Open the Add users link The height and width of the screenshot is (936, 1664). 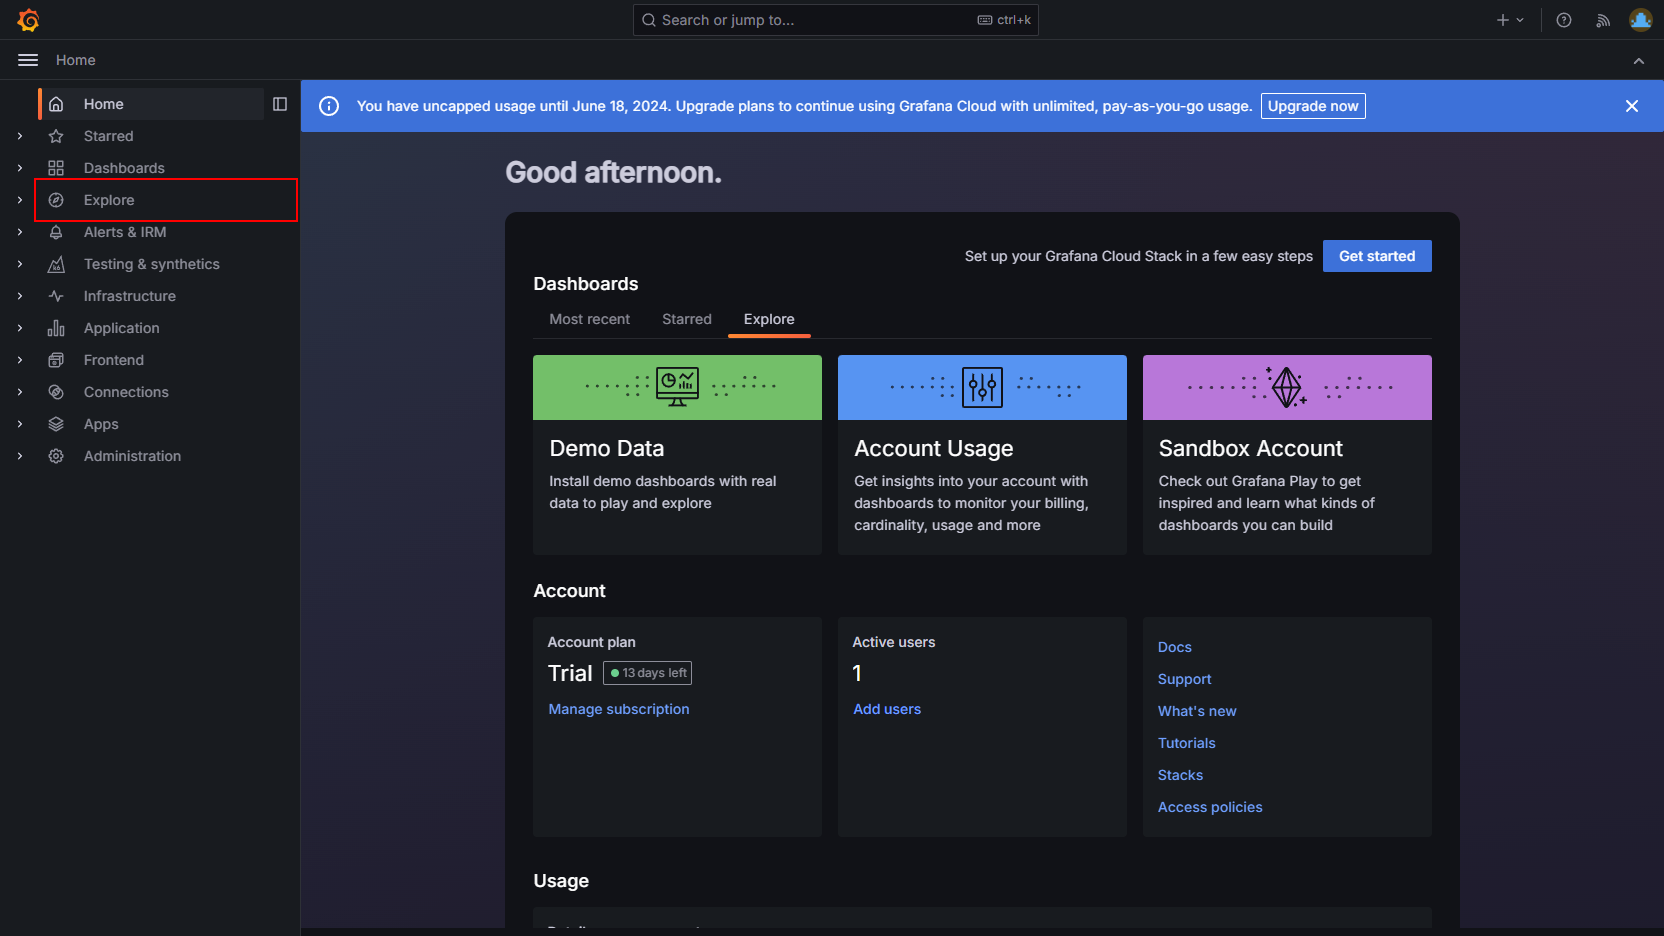coord(887,709)
